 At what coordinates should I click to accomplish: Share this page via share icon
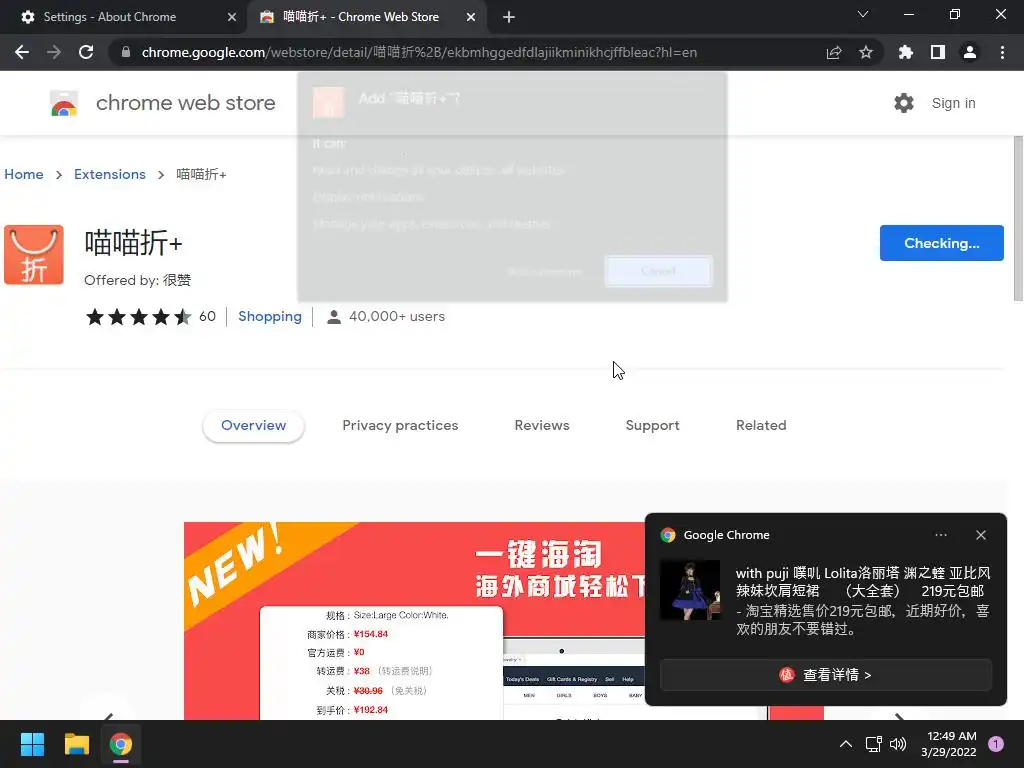(x=834, y=52)
